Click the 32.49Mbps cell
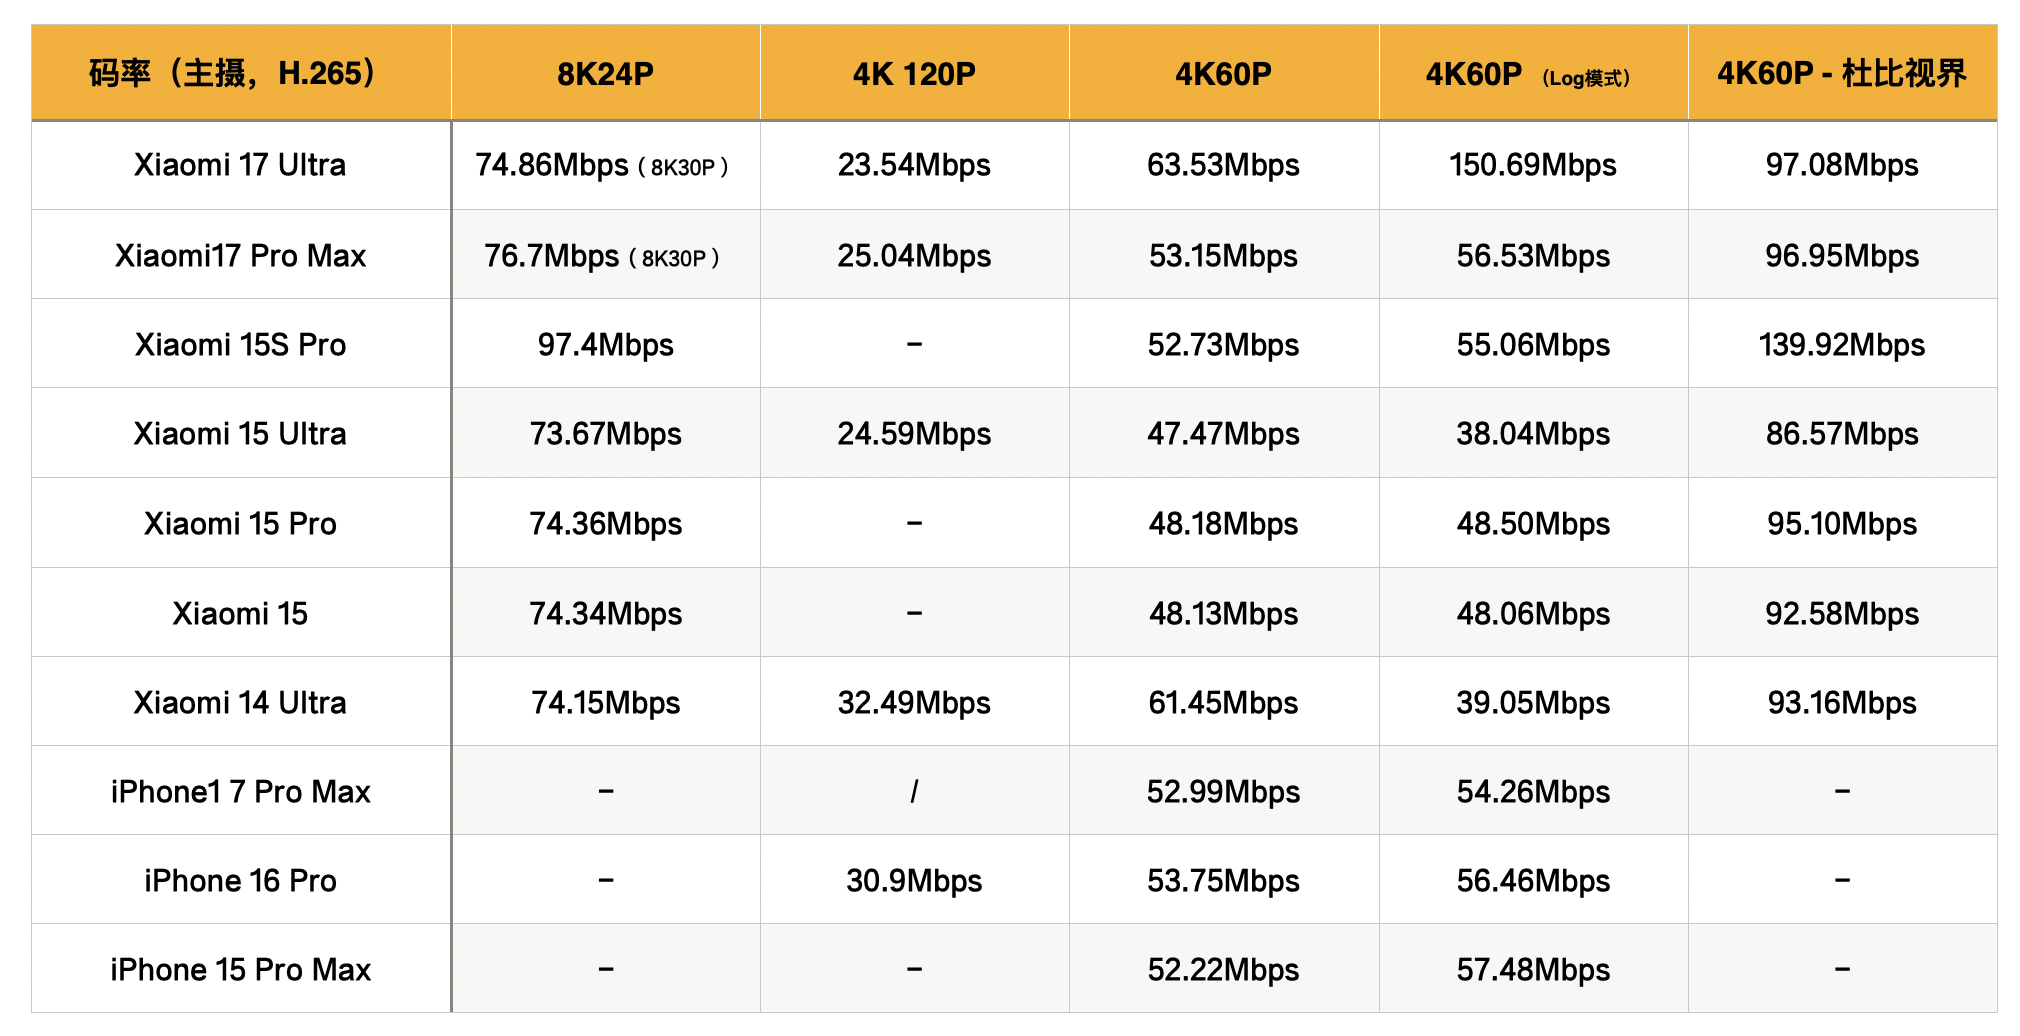 [x=914, y=702]
